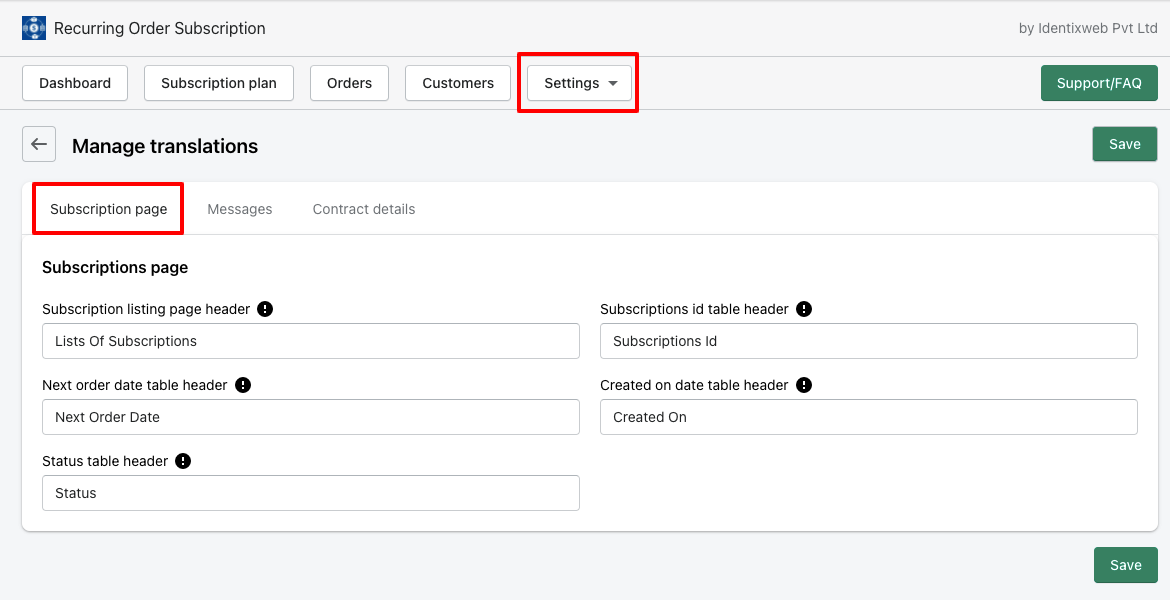Click the 'Manage translations' heading
This screenshot has width=1170, height=600.
pyautogui.click(x=165, y=146)
